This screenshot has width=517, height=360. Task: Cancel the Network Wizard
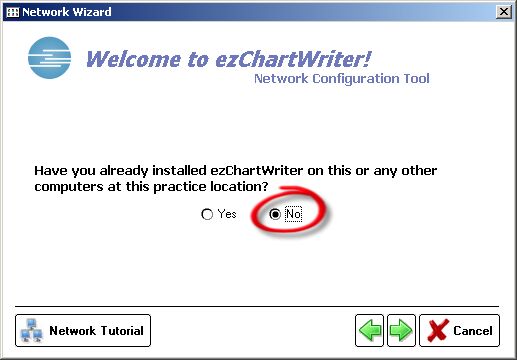(x=459, y=331)
